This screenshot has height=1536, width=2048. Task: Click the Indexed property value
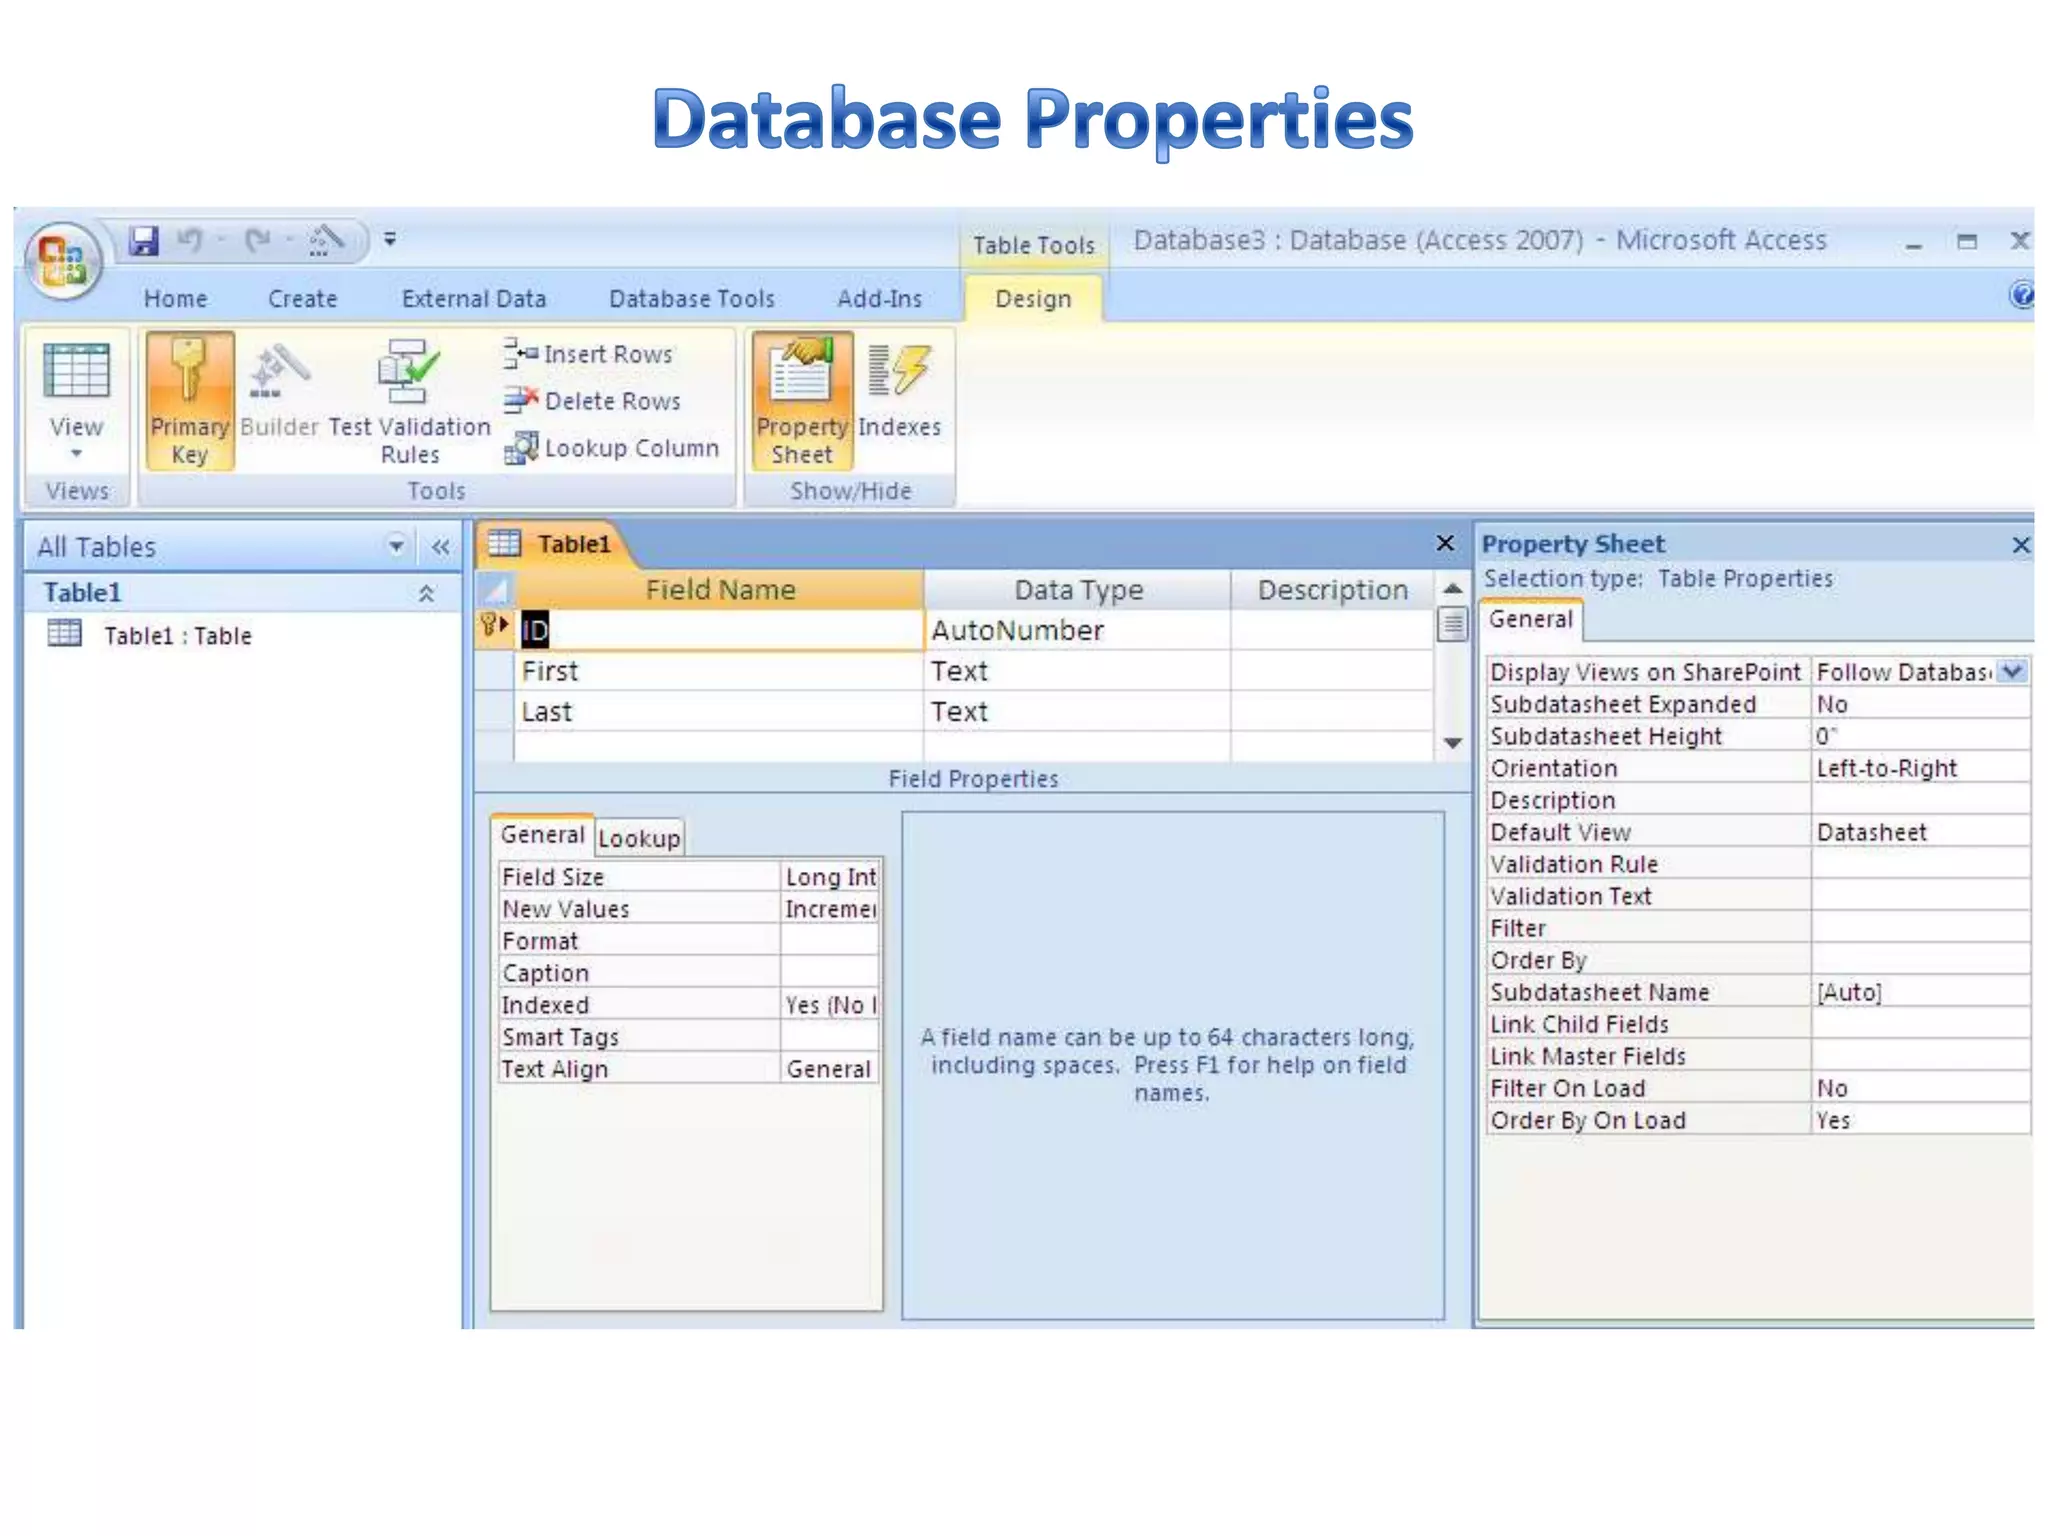830,1005
